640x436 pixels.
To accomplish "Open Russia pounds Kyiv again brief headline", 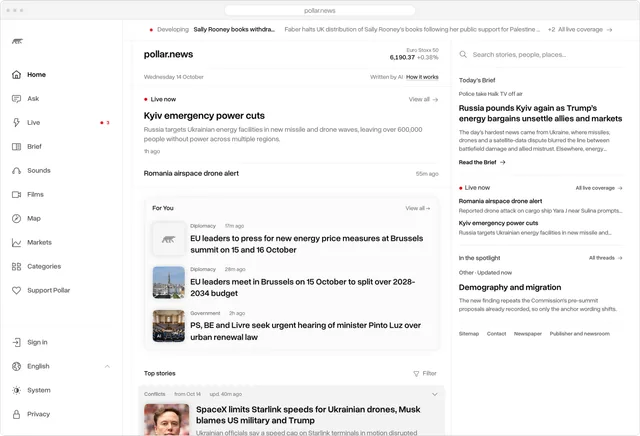I will click(x=540, y=113).
